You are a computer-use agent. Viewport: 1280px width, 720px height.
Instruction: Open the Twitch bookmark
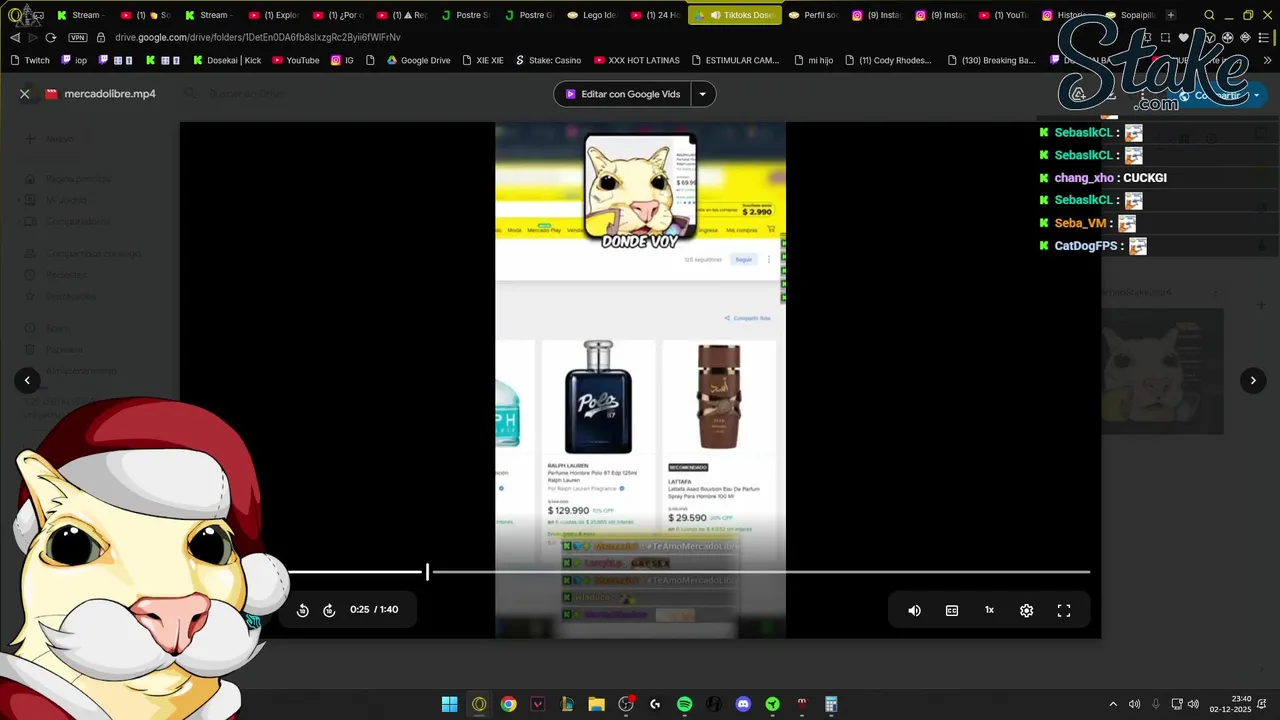tap(29, 60)
